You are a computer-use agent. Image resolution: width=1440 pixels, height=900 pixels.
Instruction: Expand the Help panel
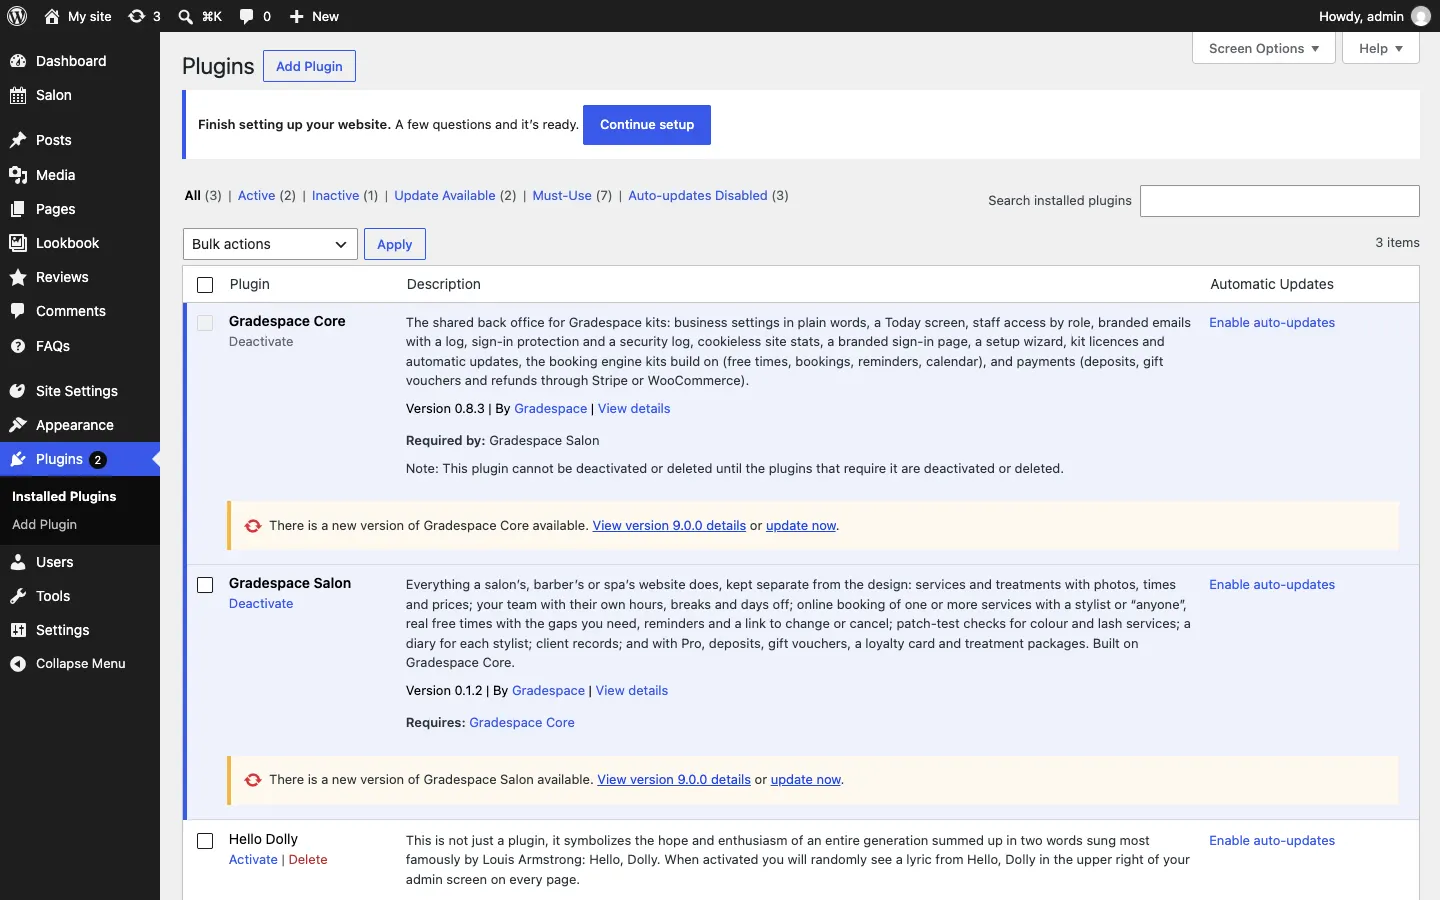click(1381, 48)
